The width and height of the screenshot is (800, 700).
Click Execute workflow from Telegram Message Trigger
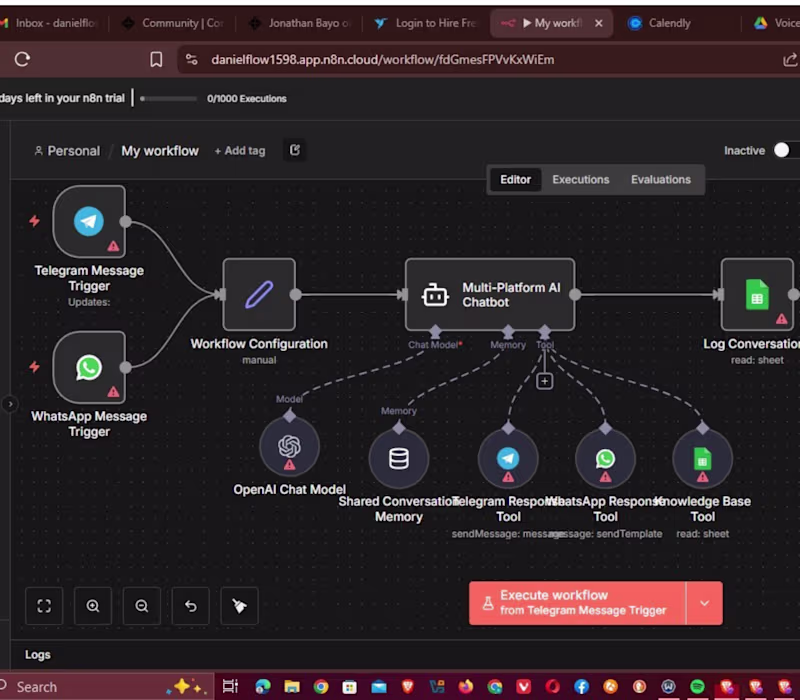coord(577,603)
